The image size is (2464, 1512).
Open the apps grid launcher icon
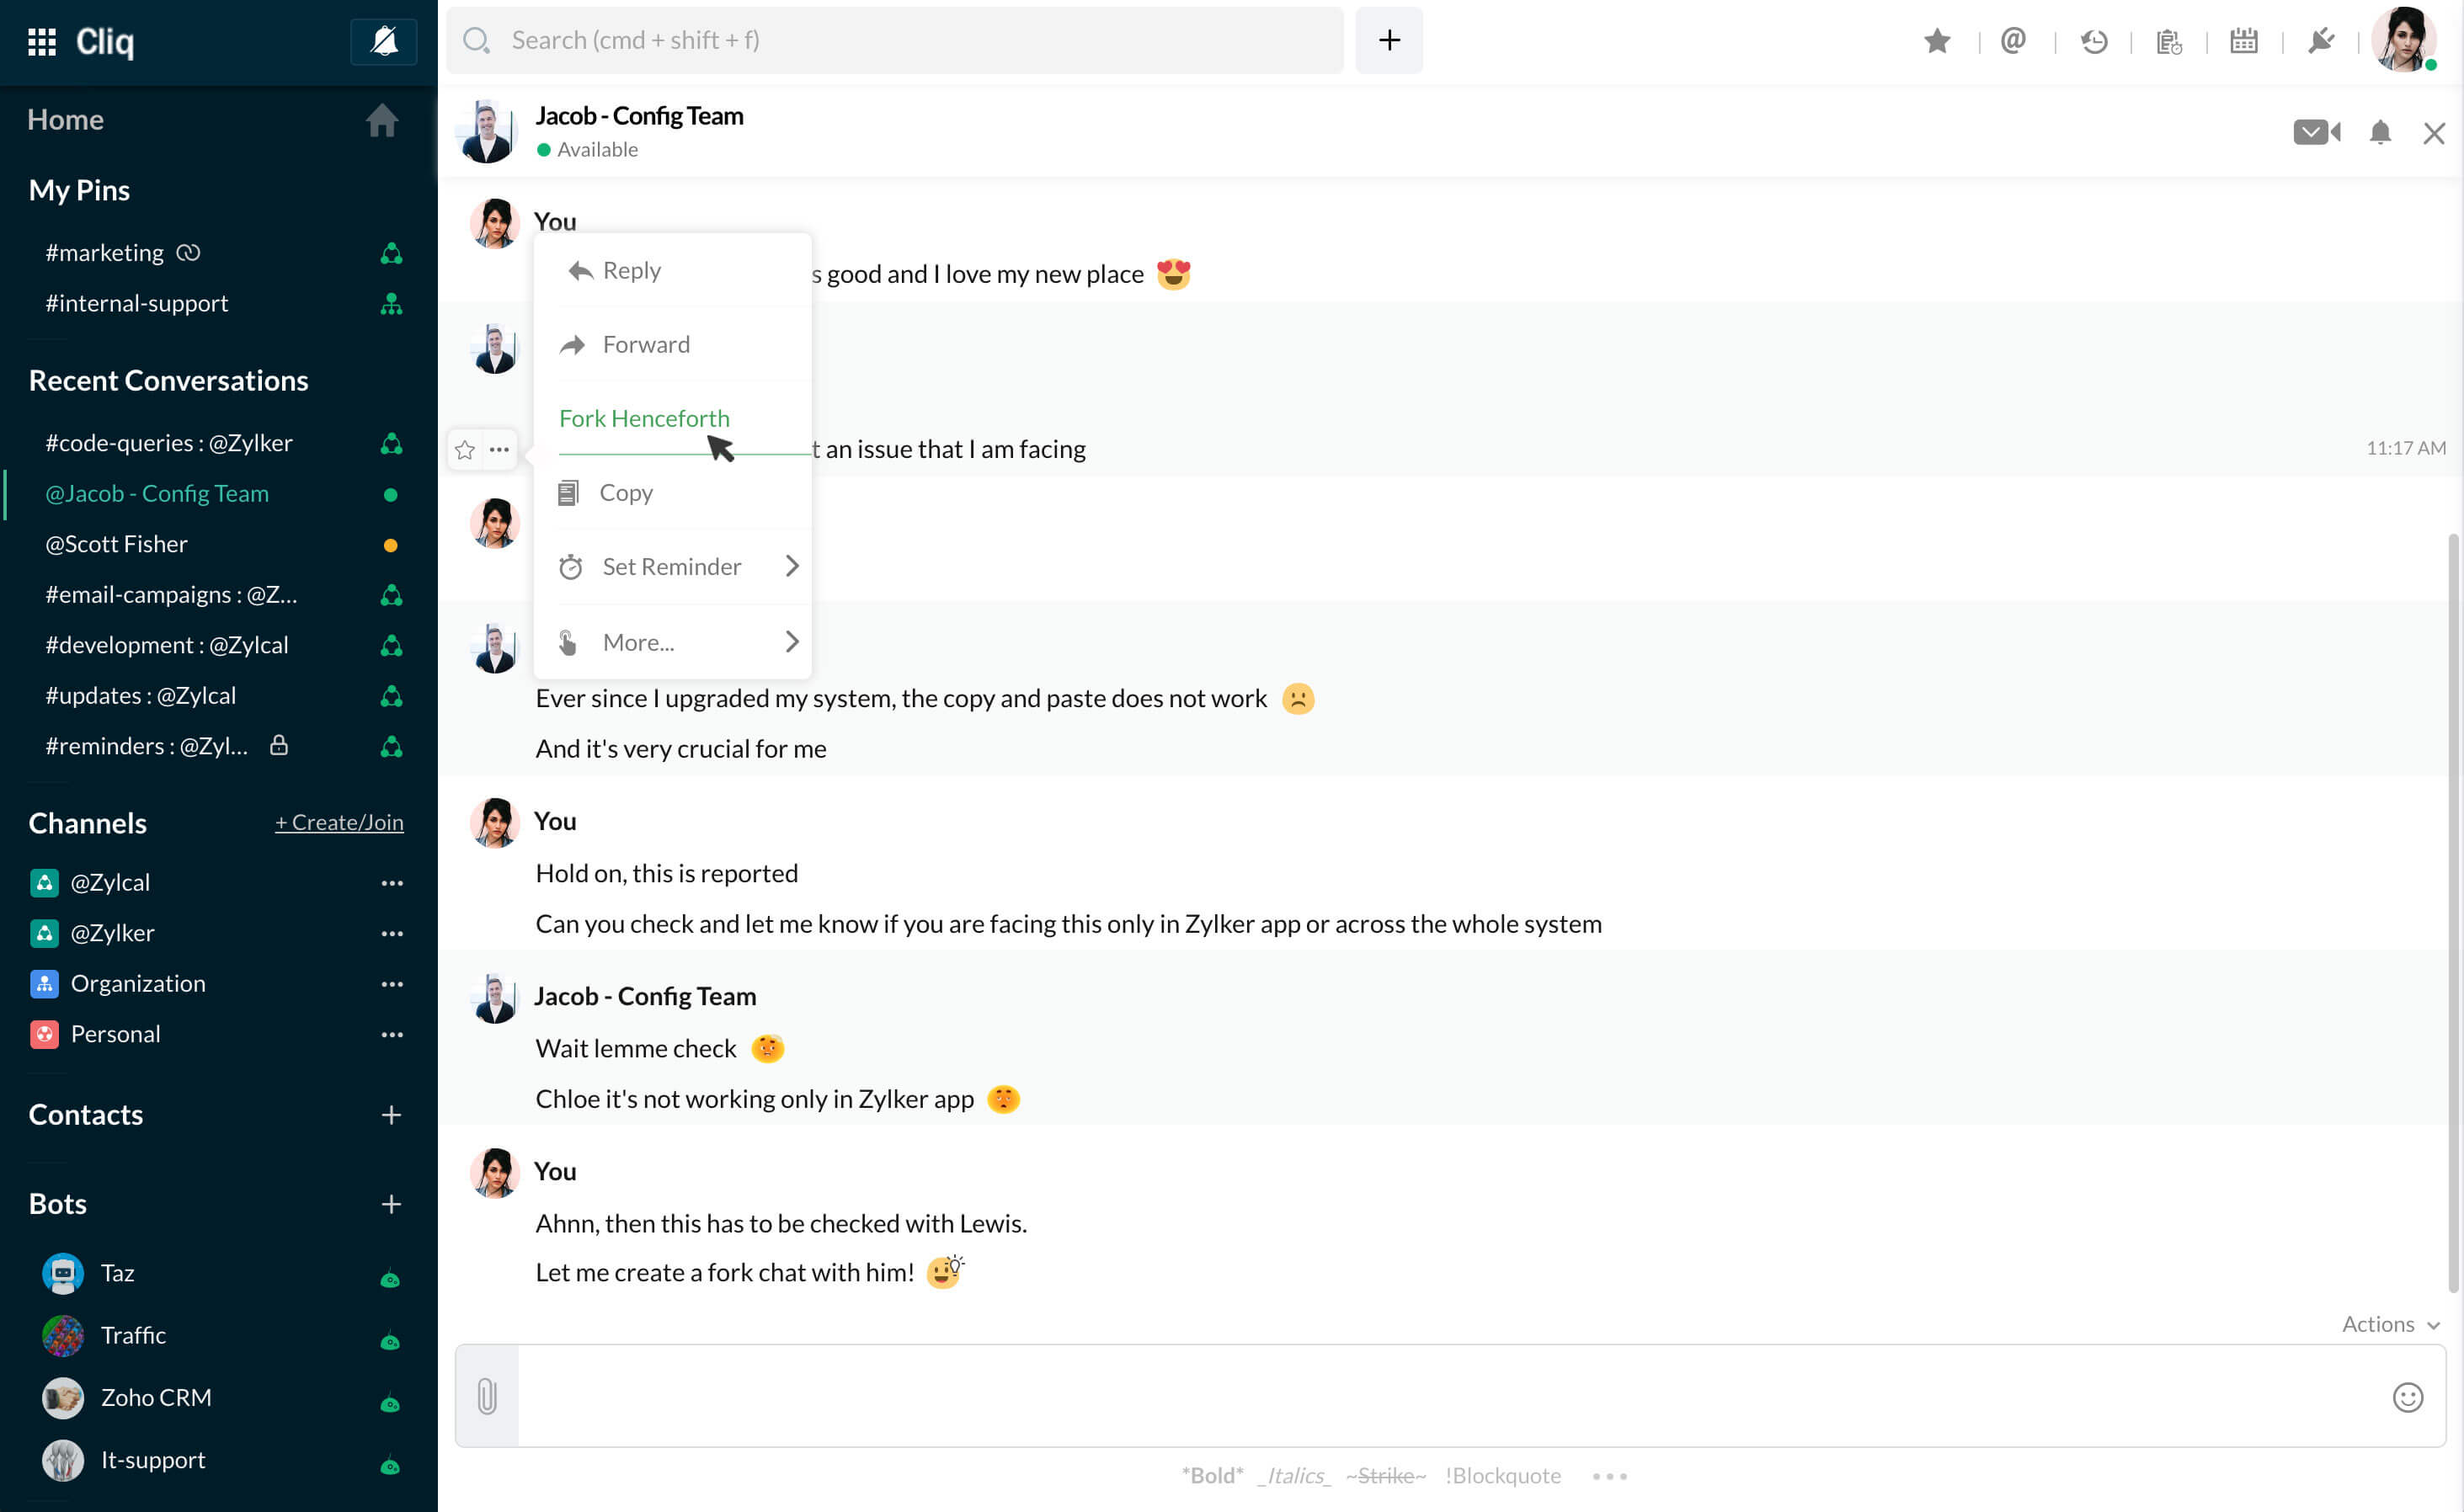coord(41,41)
